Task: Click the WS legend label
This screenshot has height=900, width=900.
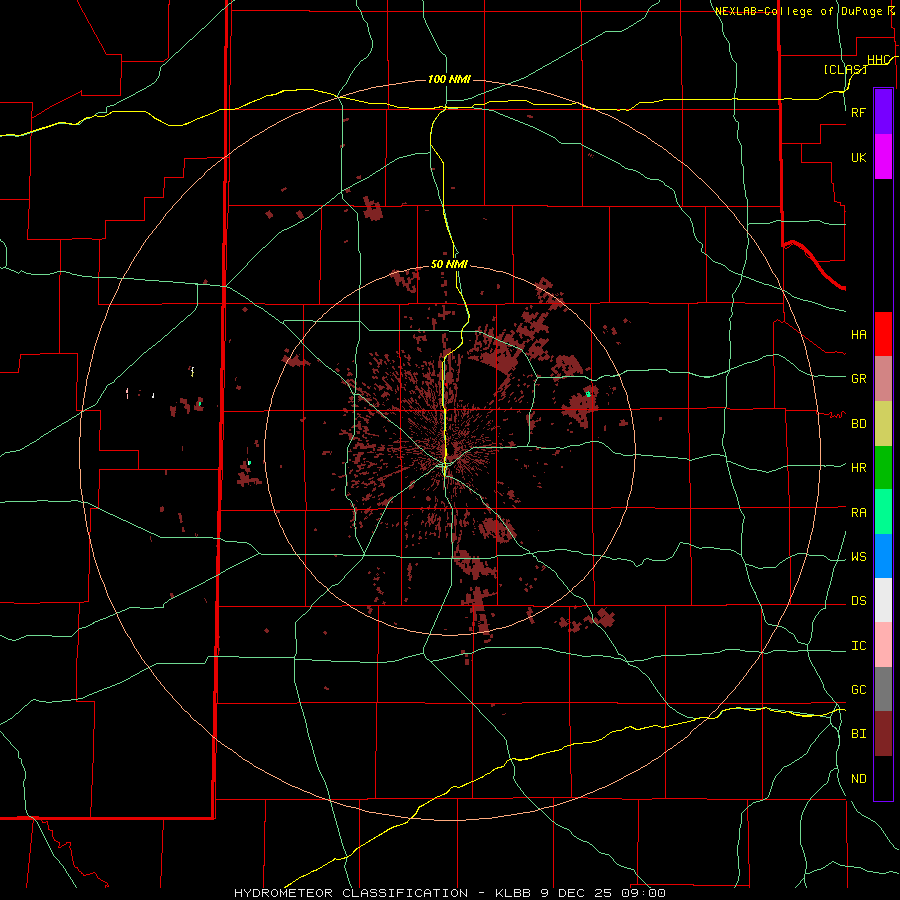Action: pyautogui.click(x=859, y=556)
